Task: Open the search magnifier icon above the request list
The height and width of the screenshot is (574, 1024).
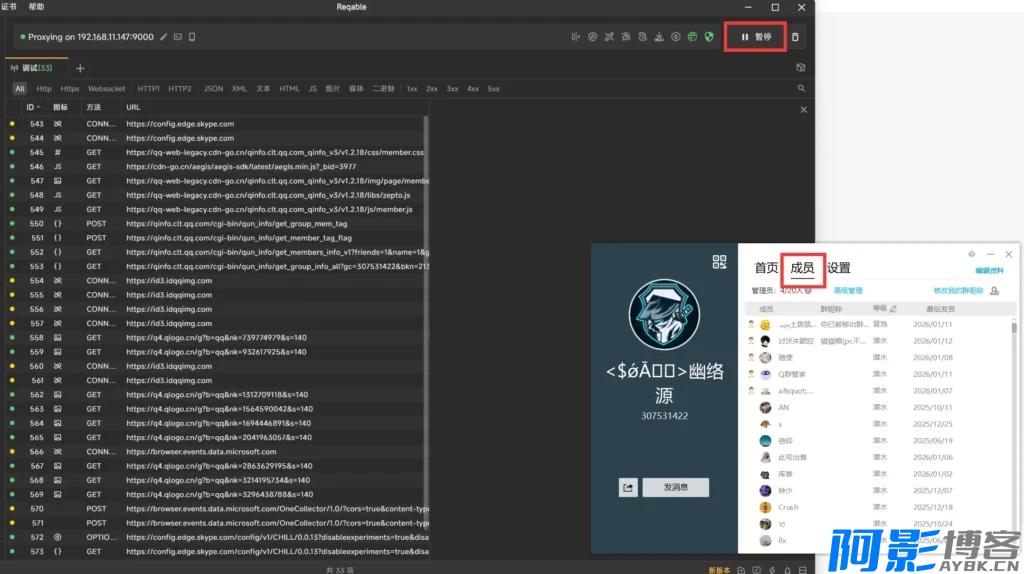Action: point(801,88)
